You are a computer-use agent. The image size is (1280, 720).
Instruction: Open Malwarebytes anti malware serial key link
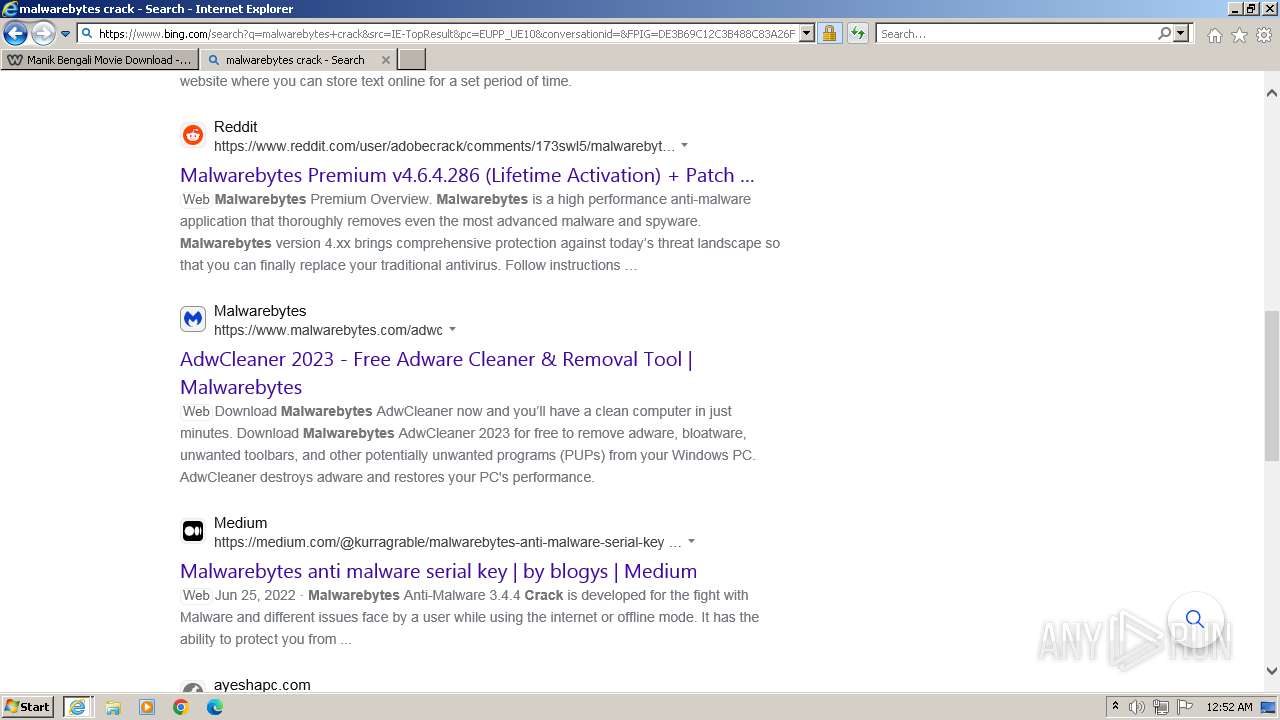coord(438,571)
